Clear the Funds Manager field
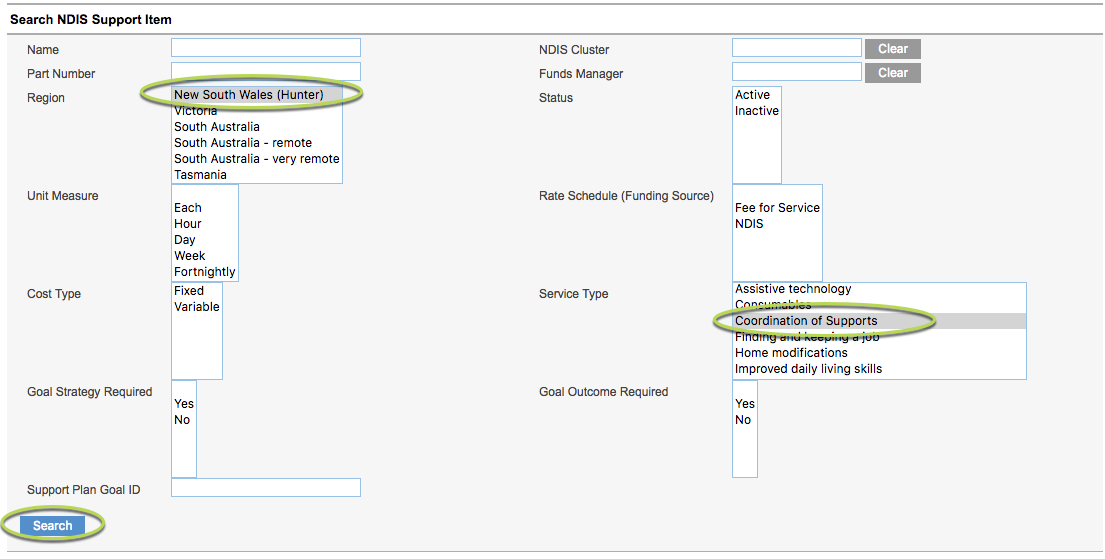The image size is (1105, 559). pyautogui.click(x=892, y=73)
